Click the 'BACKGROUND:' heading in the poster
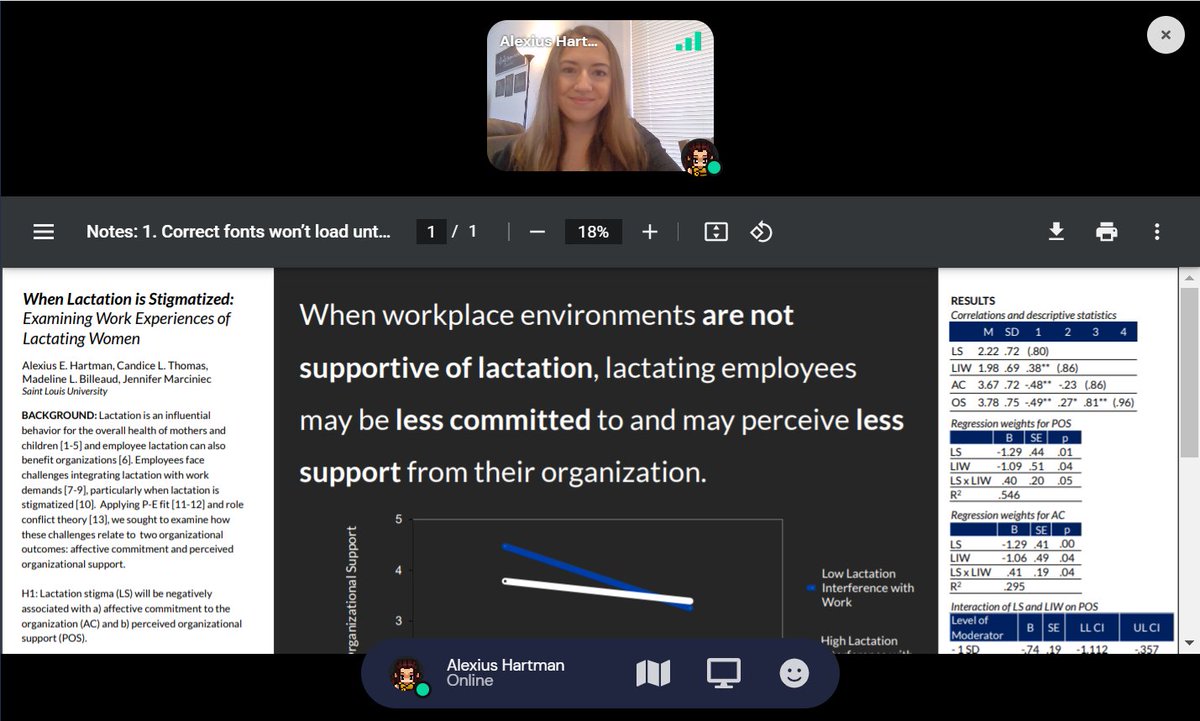The height and width of the screenshot is (721, 1200). [x=60, y=415]
